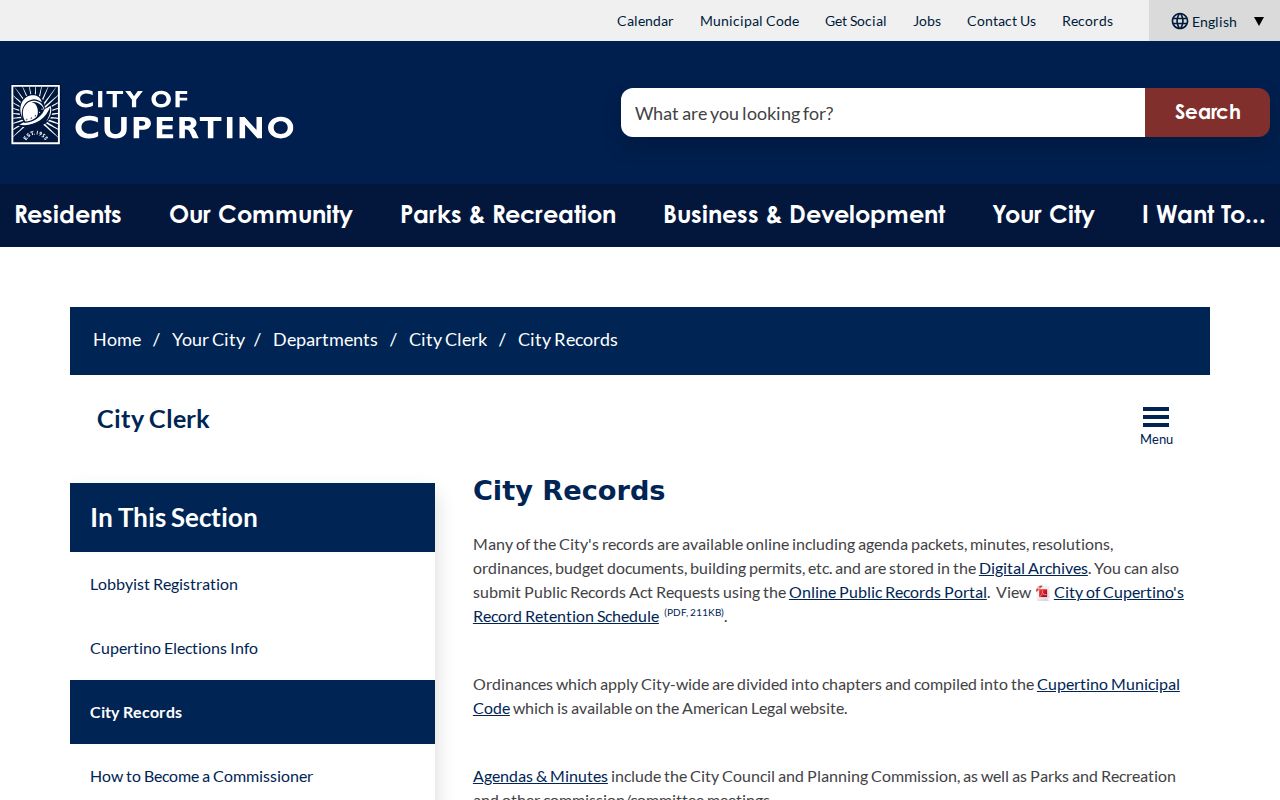This screenshot has height=800, width=1280.
Task: Click the Search button
Action: (1207, 113)
